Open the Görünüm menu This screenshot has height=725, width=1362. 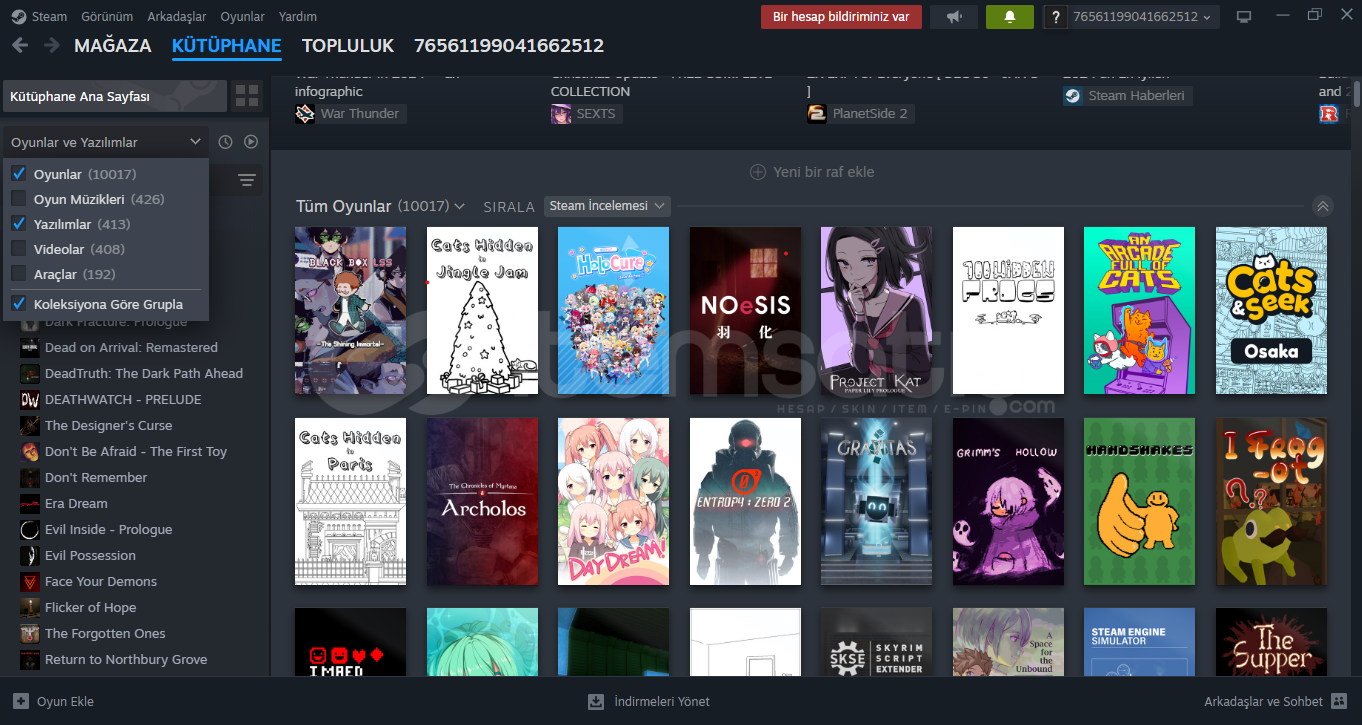[x=105, y=16]
